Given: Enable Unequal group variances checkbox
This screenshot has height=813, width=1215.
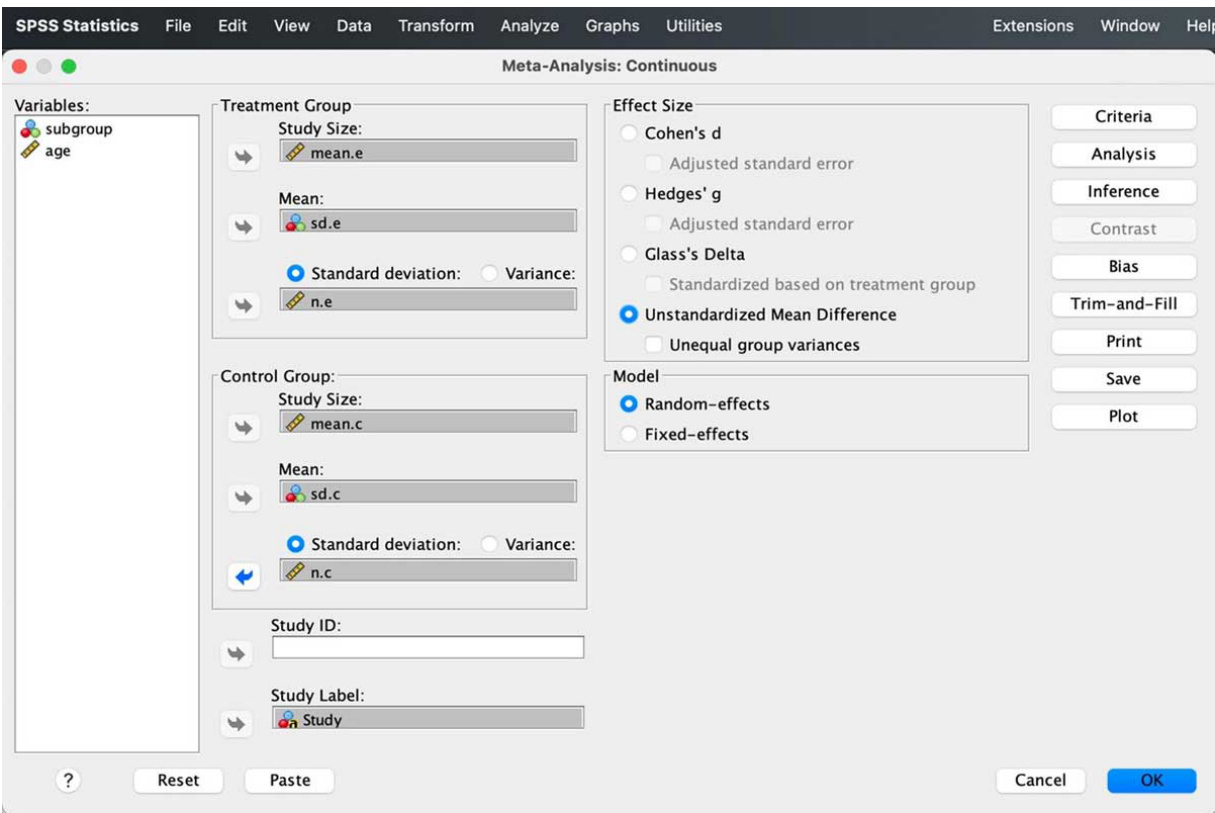Looking at the screenshot, I should (654, 345).
